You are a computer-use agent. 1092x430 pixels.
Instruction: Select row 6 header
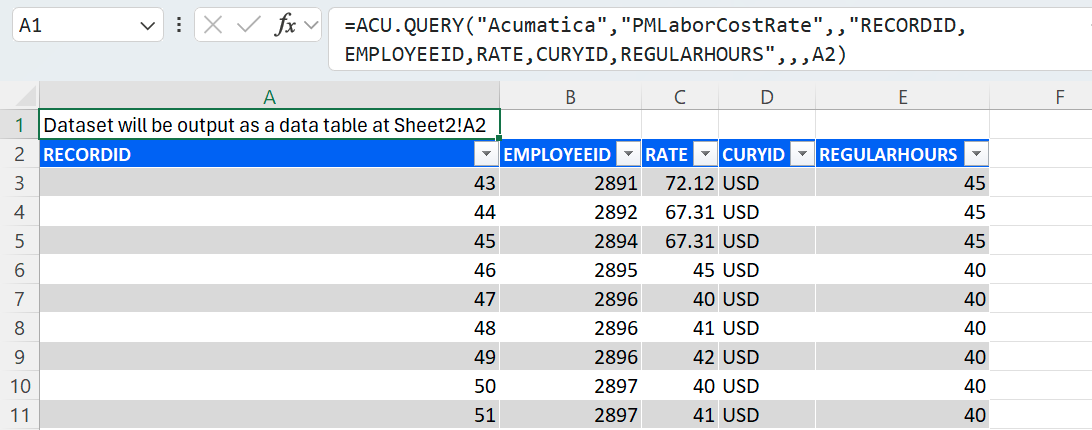coord(19,270)
